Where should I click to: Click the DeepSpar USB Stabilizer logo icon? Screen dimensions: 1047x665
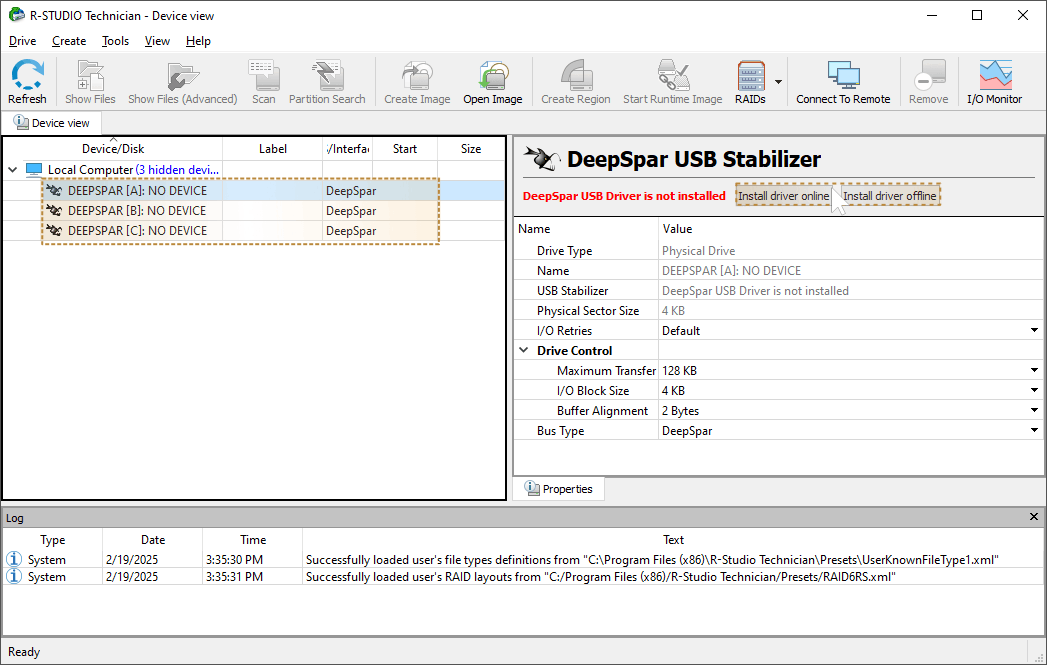[542, 159]
